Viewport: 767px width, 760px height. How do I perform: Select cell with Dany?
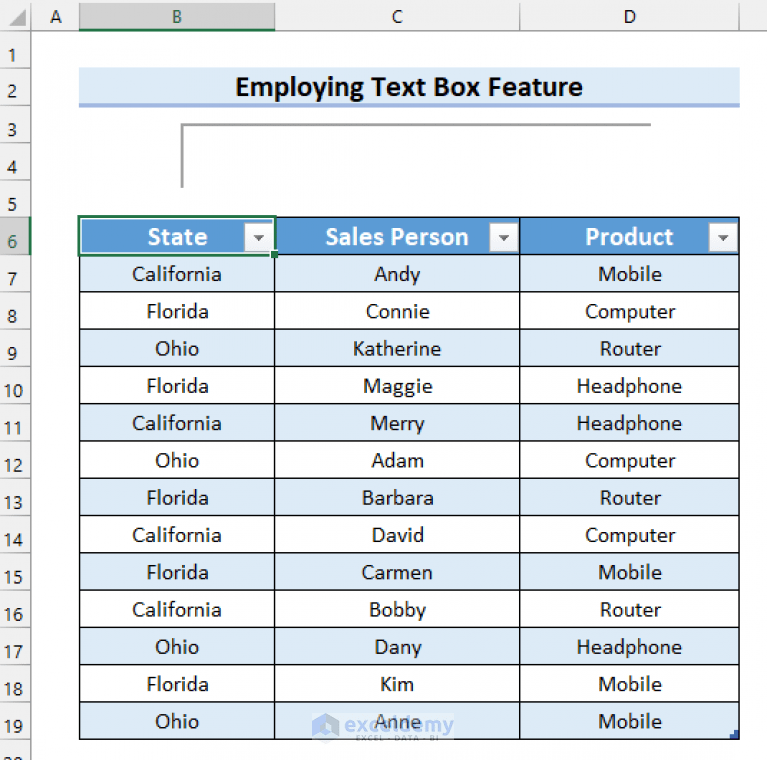click(397, 647)
